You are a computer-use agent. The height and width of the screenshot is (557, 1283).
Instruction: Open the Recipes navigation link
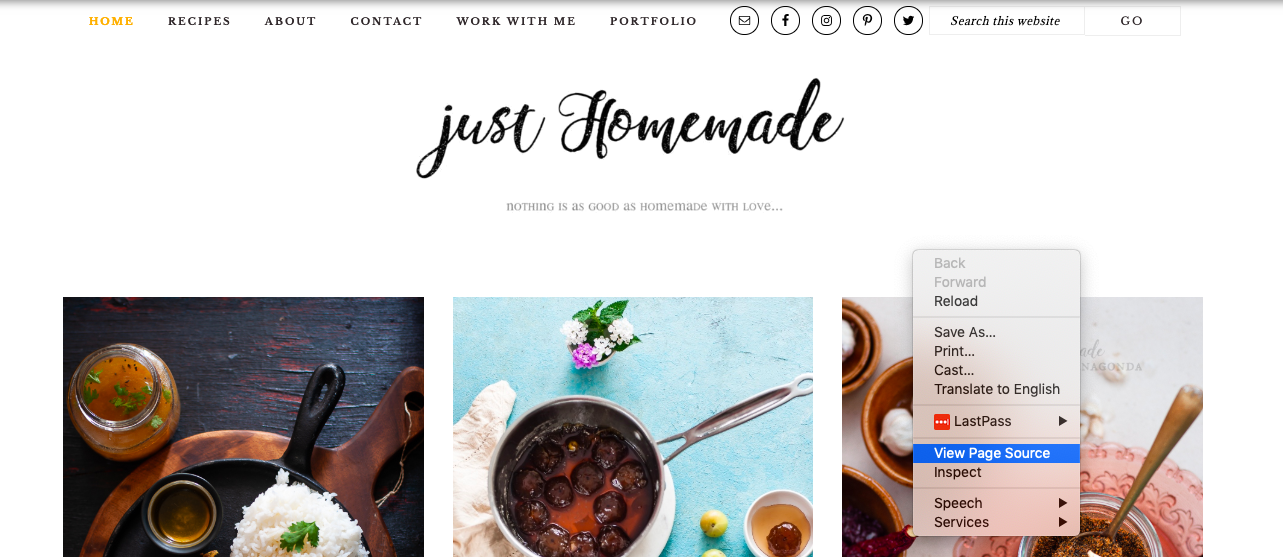199,21
